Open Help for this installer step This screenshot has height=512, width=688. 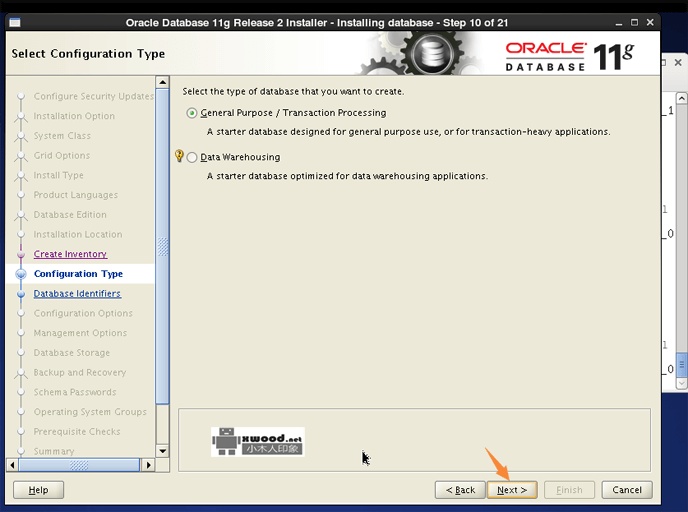coord(38,490)
